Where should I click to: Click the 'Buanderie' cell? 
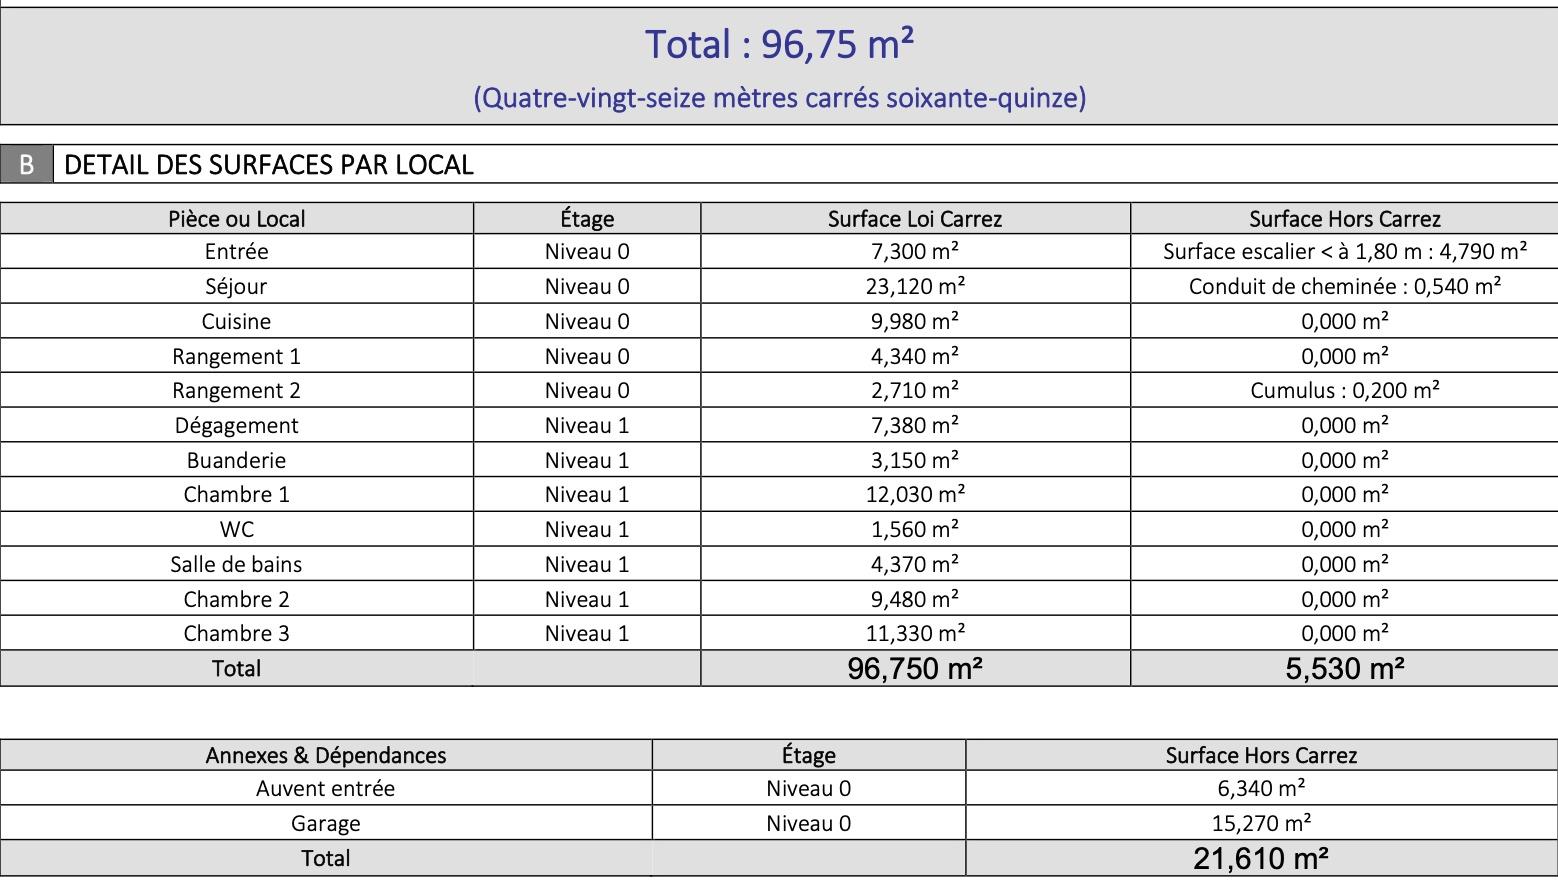click(x=237, y=461)
